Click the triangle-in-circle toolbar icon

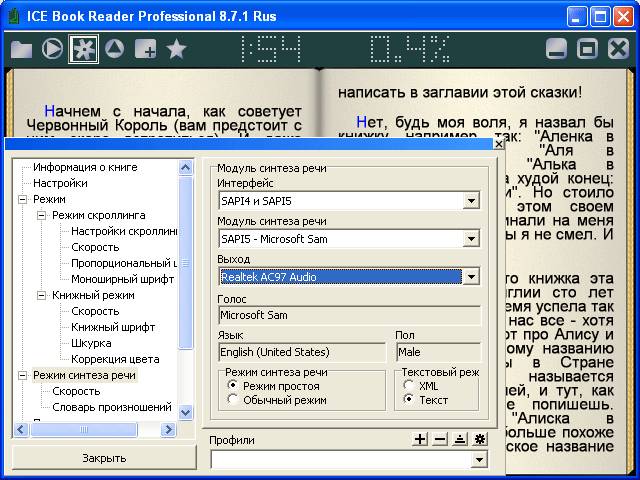pyautogui.click(x=114, y=48)
